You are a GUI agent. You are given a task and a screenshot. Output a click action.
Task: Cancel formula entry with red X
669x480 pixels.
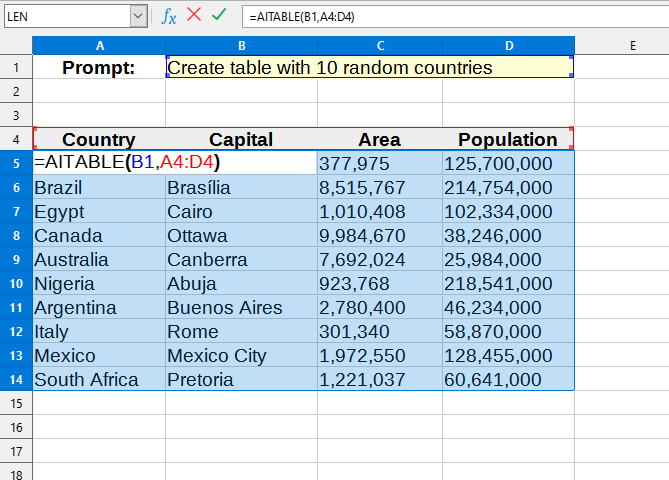(x=194, y=16)
